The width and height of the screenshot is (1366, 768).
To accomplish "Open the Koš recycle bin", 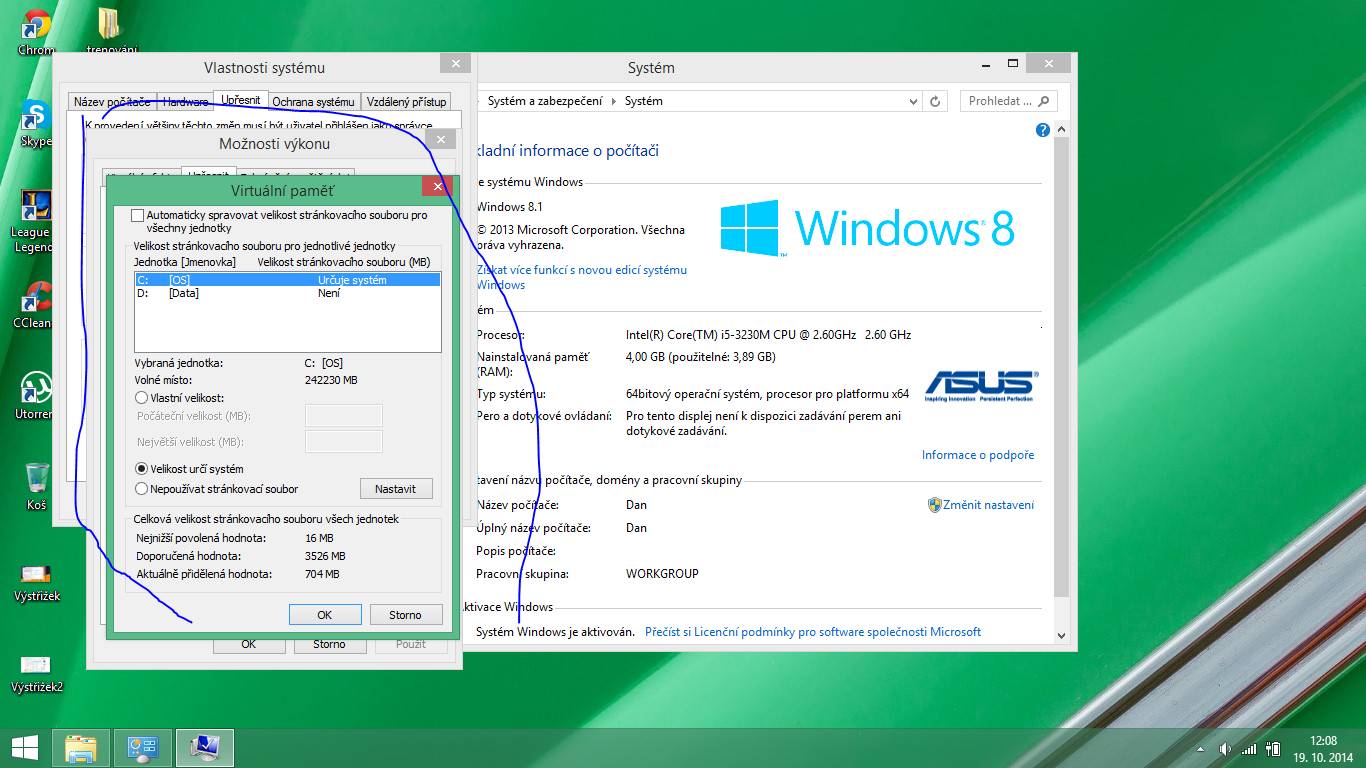I will pos(37,486).
